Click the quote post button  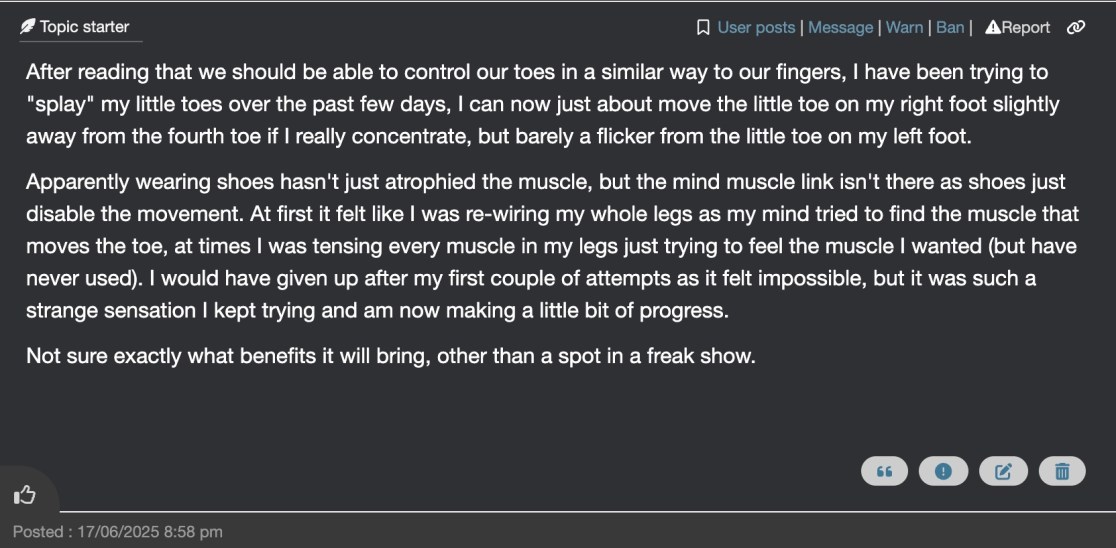(x=884, y=471)
